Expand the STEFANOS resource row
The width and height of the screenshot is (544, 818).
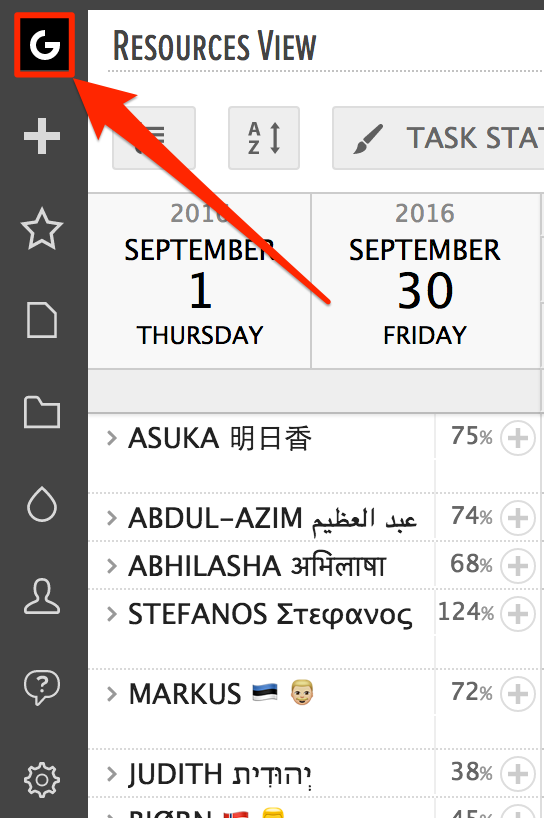point(111,614)
